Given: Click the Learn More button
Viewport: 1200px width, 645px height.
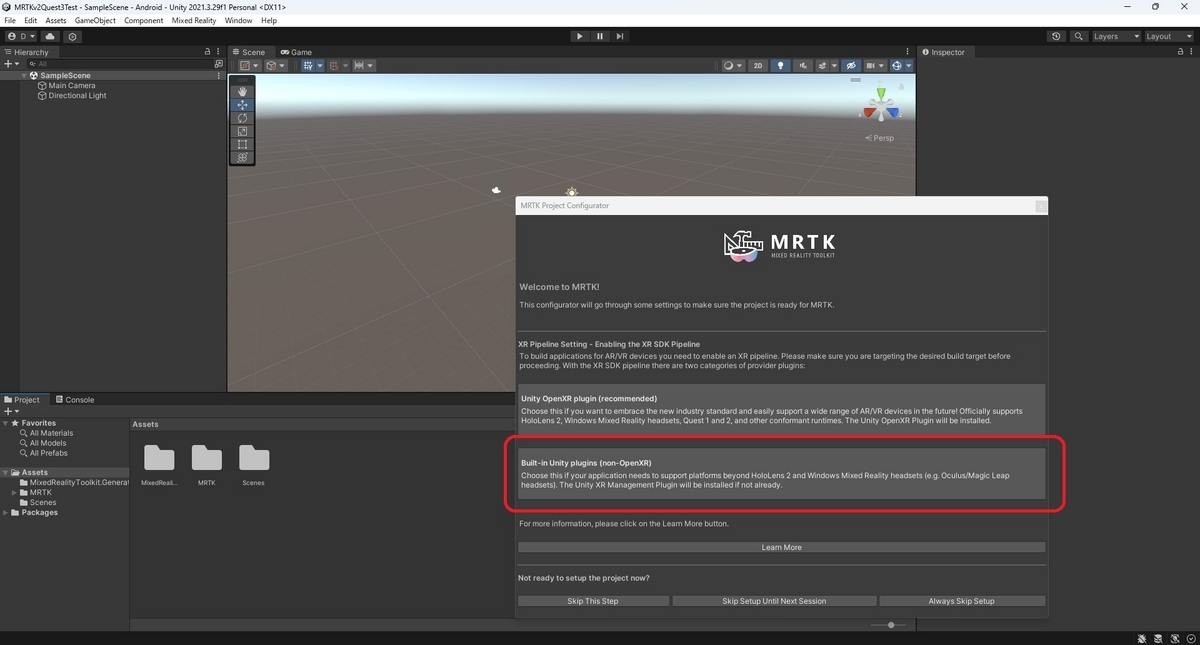Looking at the screenshot, I should coord(781,547).
